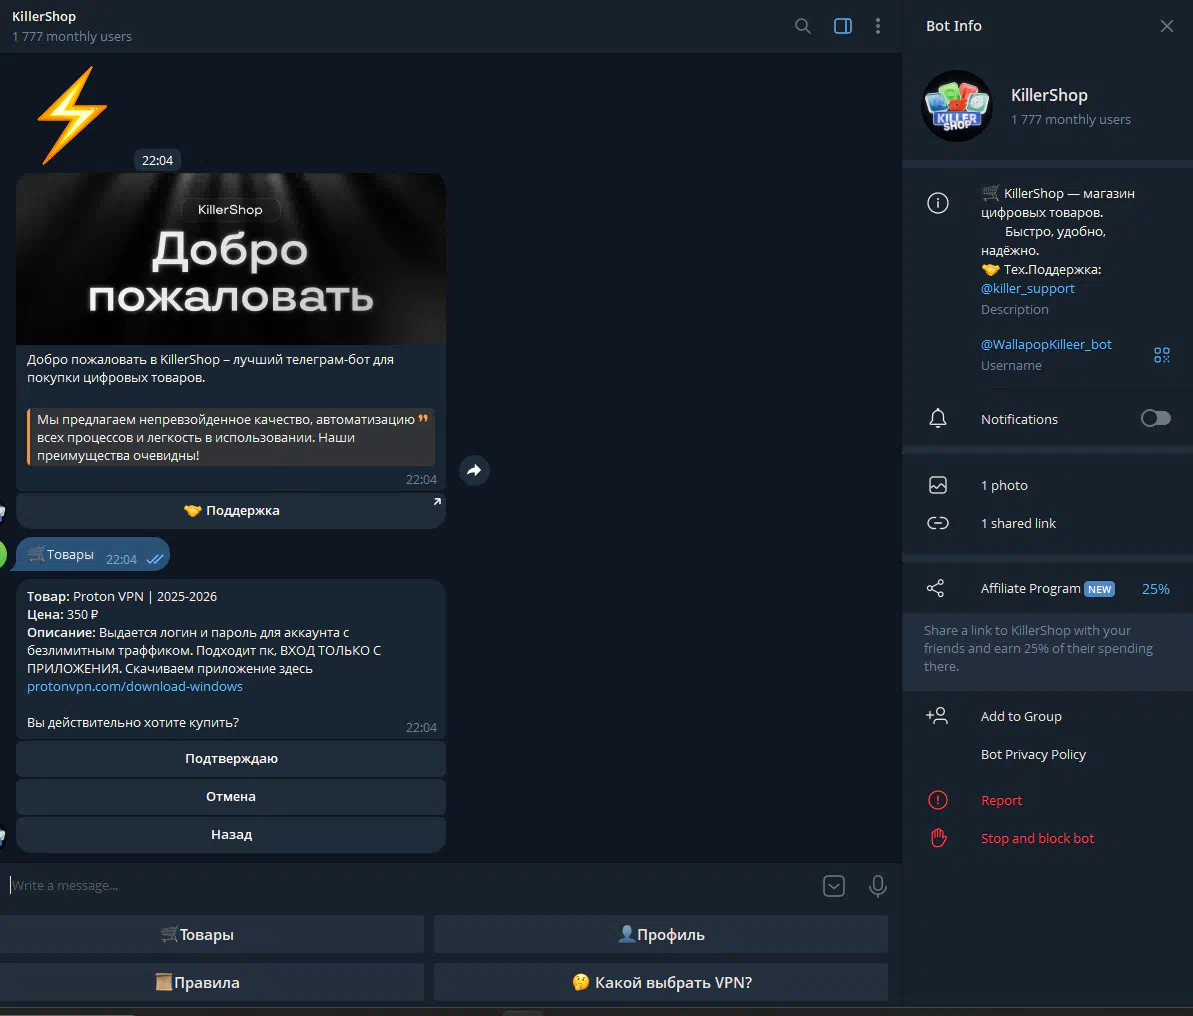Confirm purchase with Подтверждаю button

pos(231,759)
